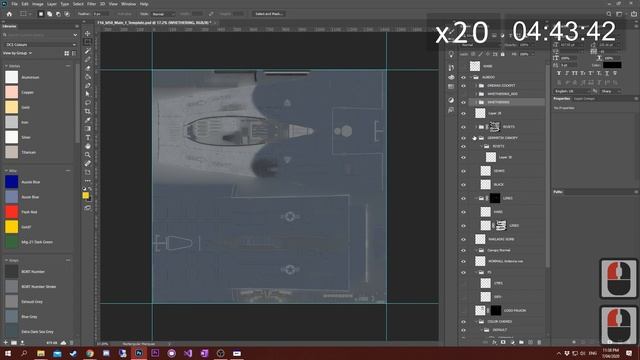640x360 pixels.
Task: Select the Hand tool
Action: (88, 146)
